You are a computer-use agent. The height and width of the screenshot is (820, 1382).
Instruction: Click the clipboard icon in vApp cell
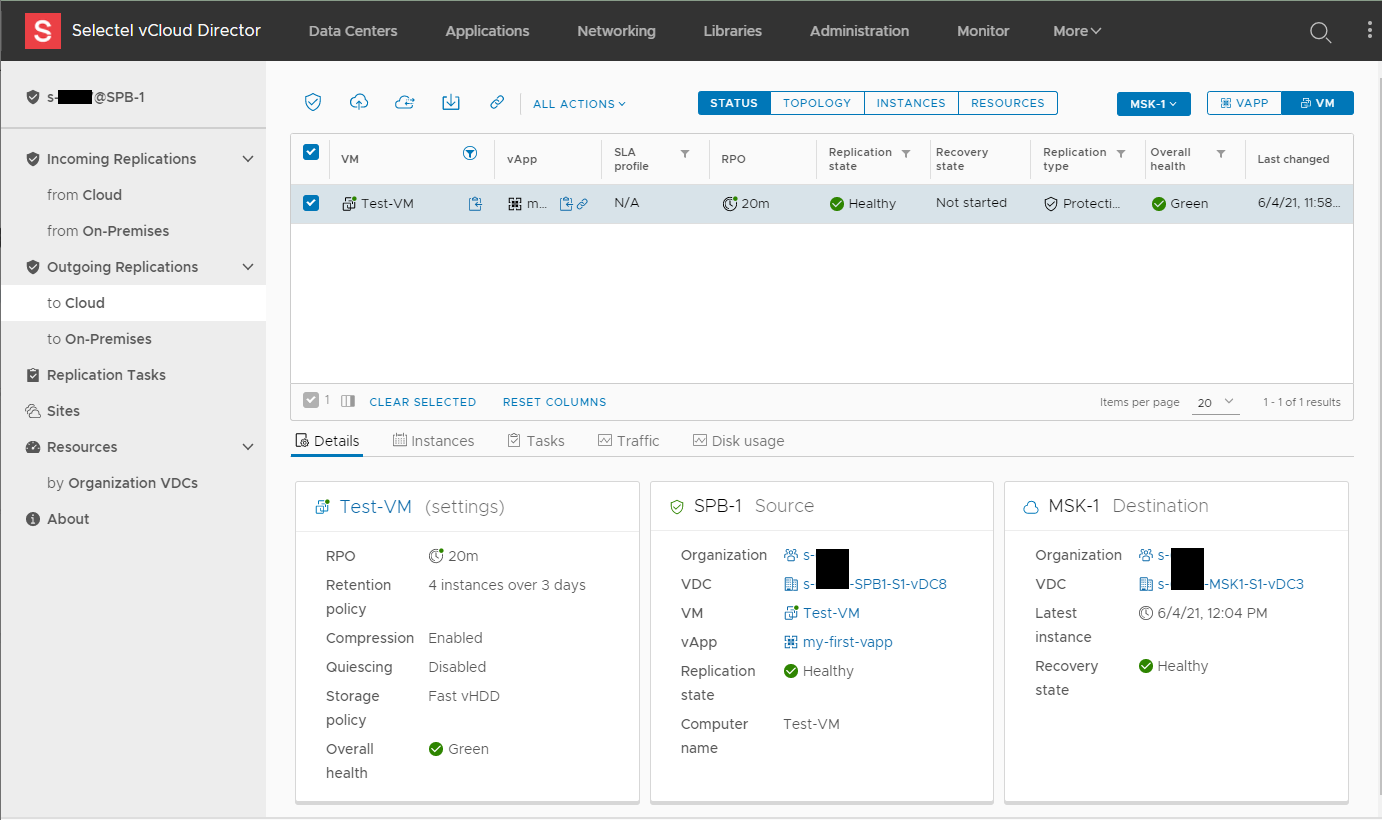(x=566, y=203)
